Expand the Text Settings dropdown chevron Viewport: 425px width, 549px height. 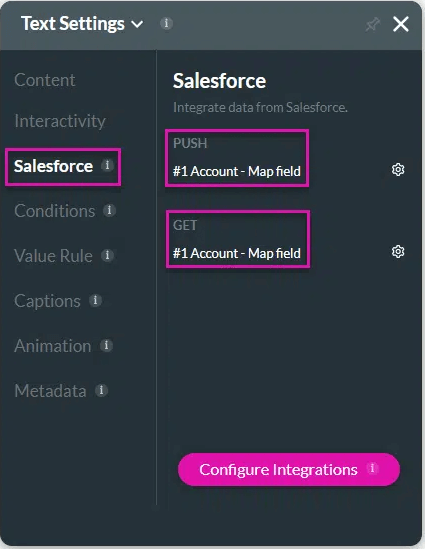[x=137, y=24]
